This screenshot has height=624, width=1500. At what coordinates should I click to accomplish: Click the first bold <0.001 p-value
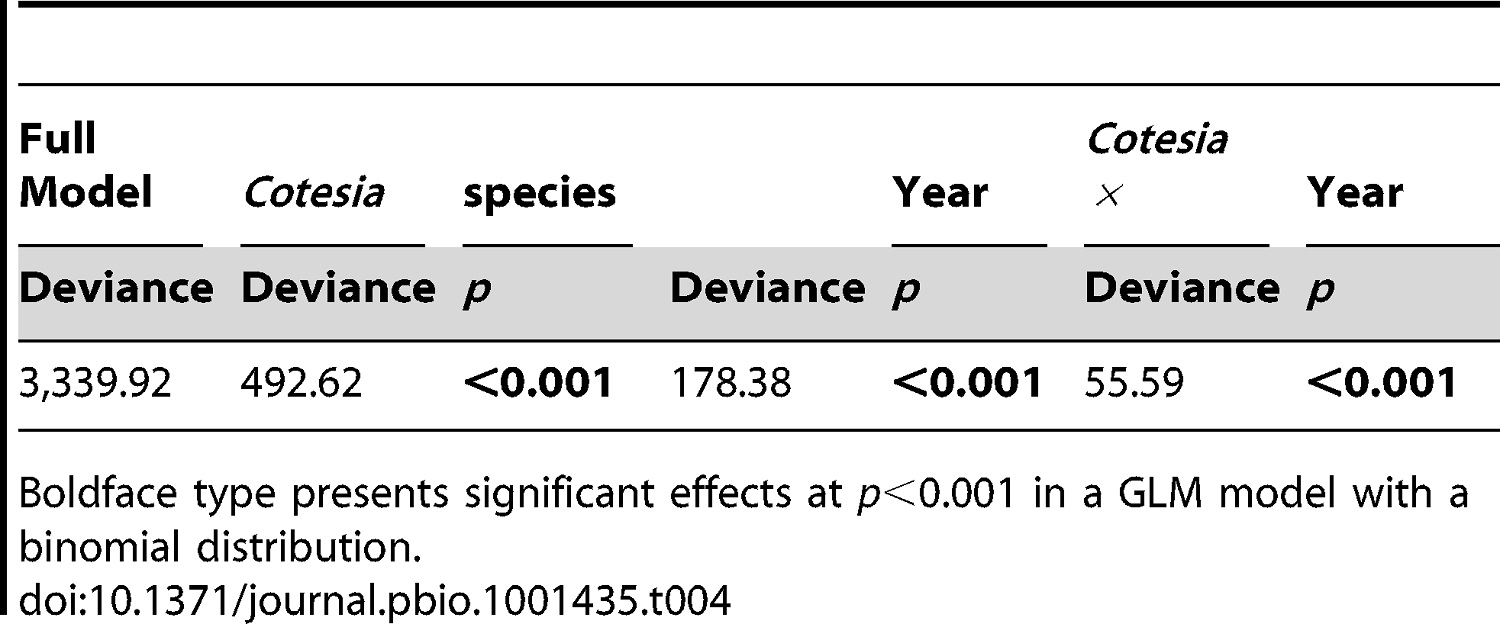click(537, 383)
